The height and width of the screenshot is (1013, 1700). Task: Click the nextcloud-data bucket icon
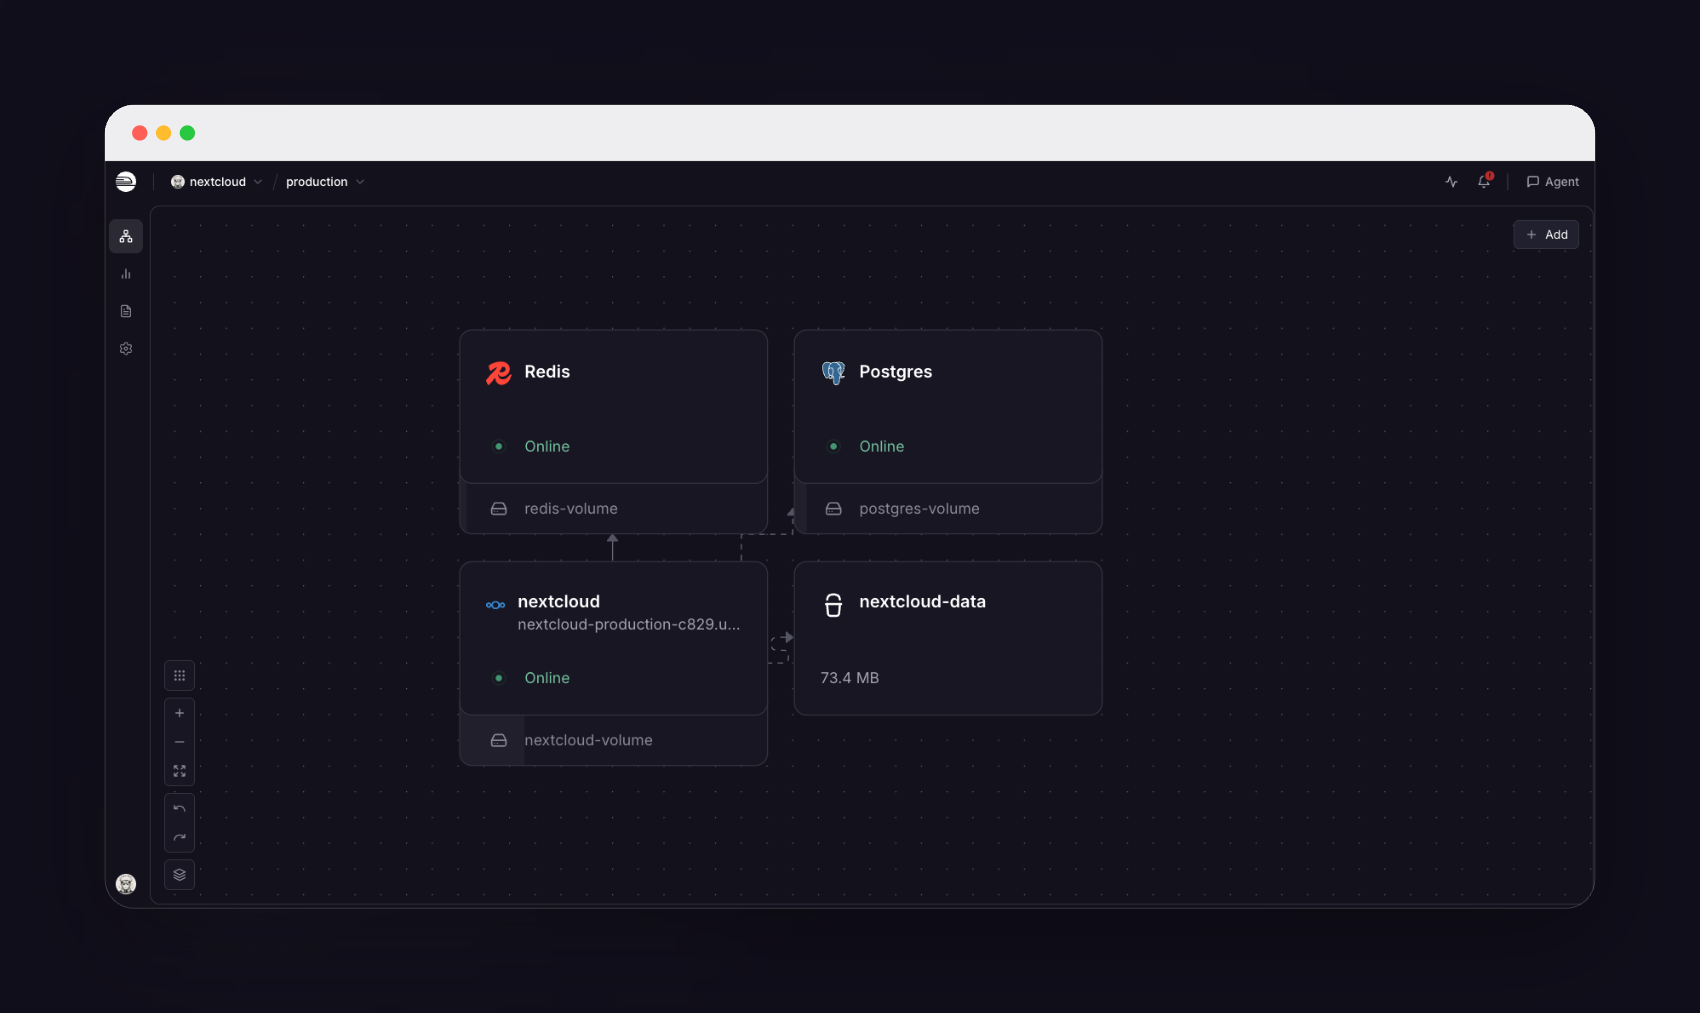tap(833, 605)
